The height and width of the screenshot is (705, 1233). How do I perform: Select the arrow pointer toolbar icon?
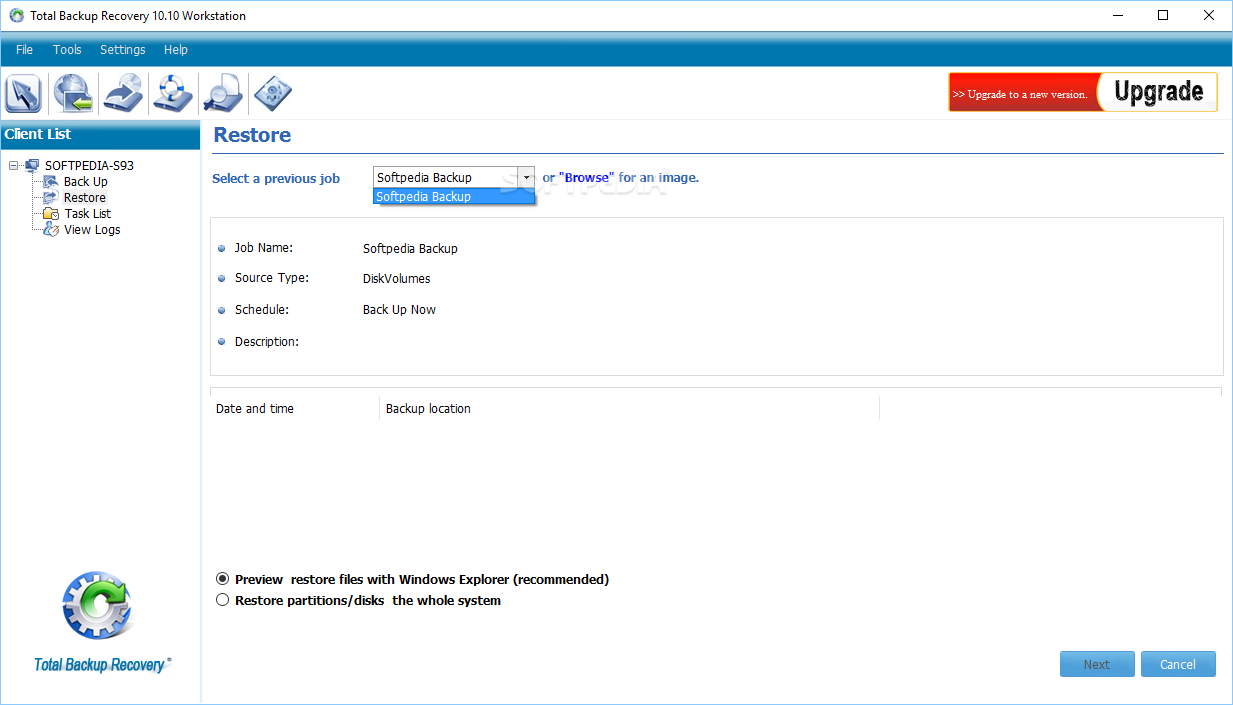pos(23,94)
